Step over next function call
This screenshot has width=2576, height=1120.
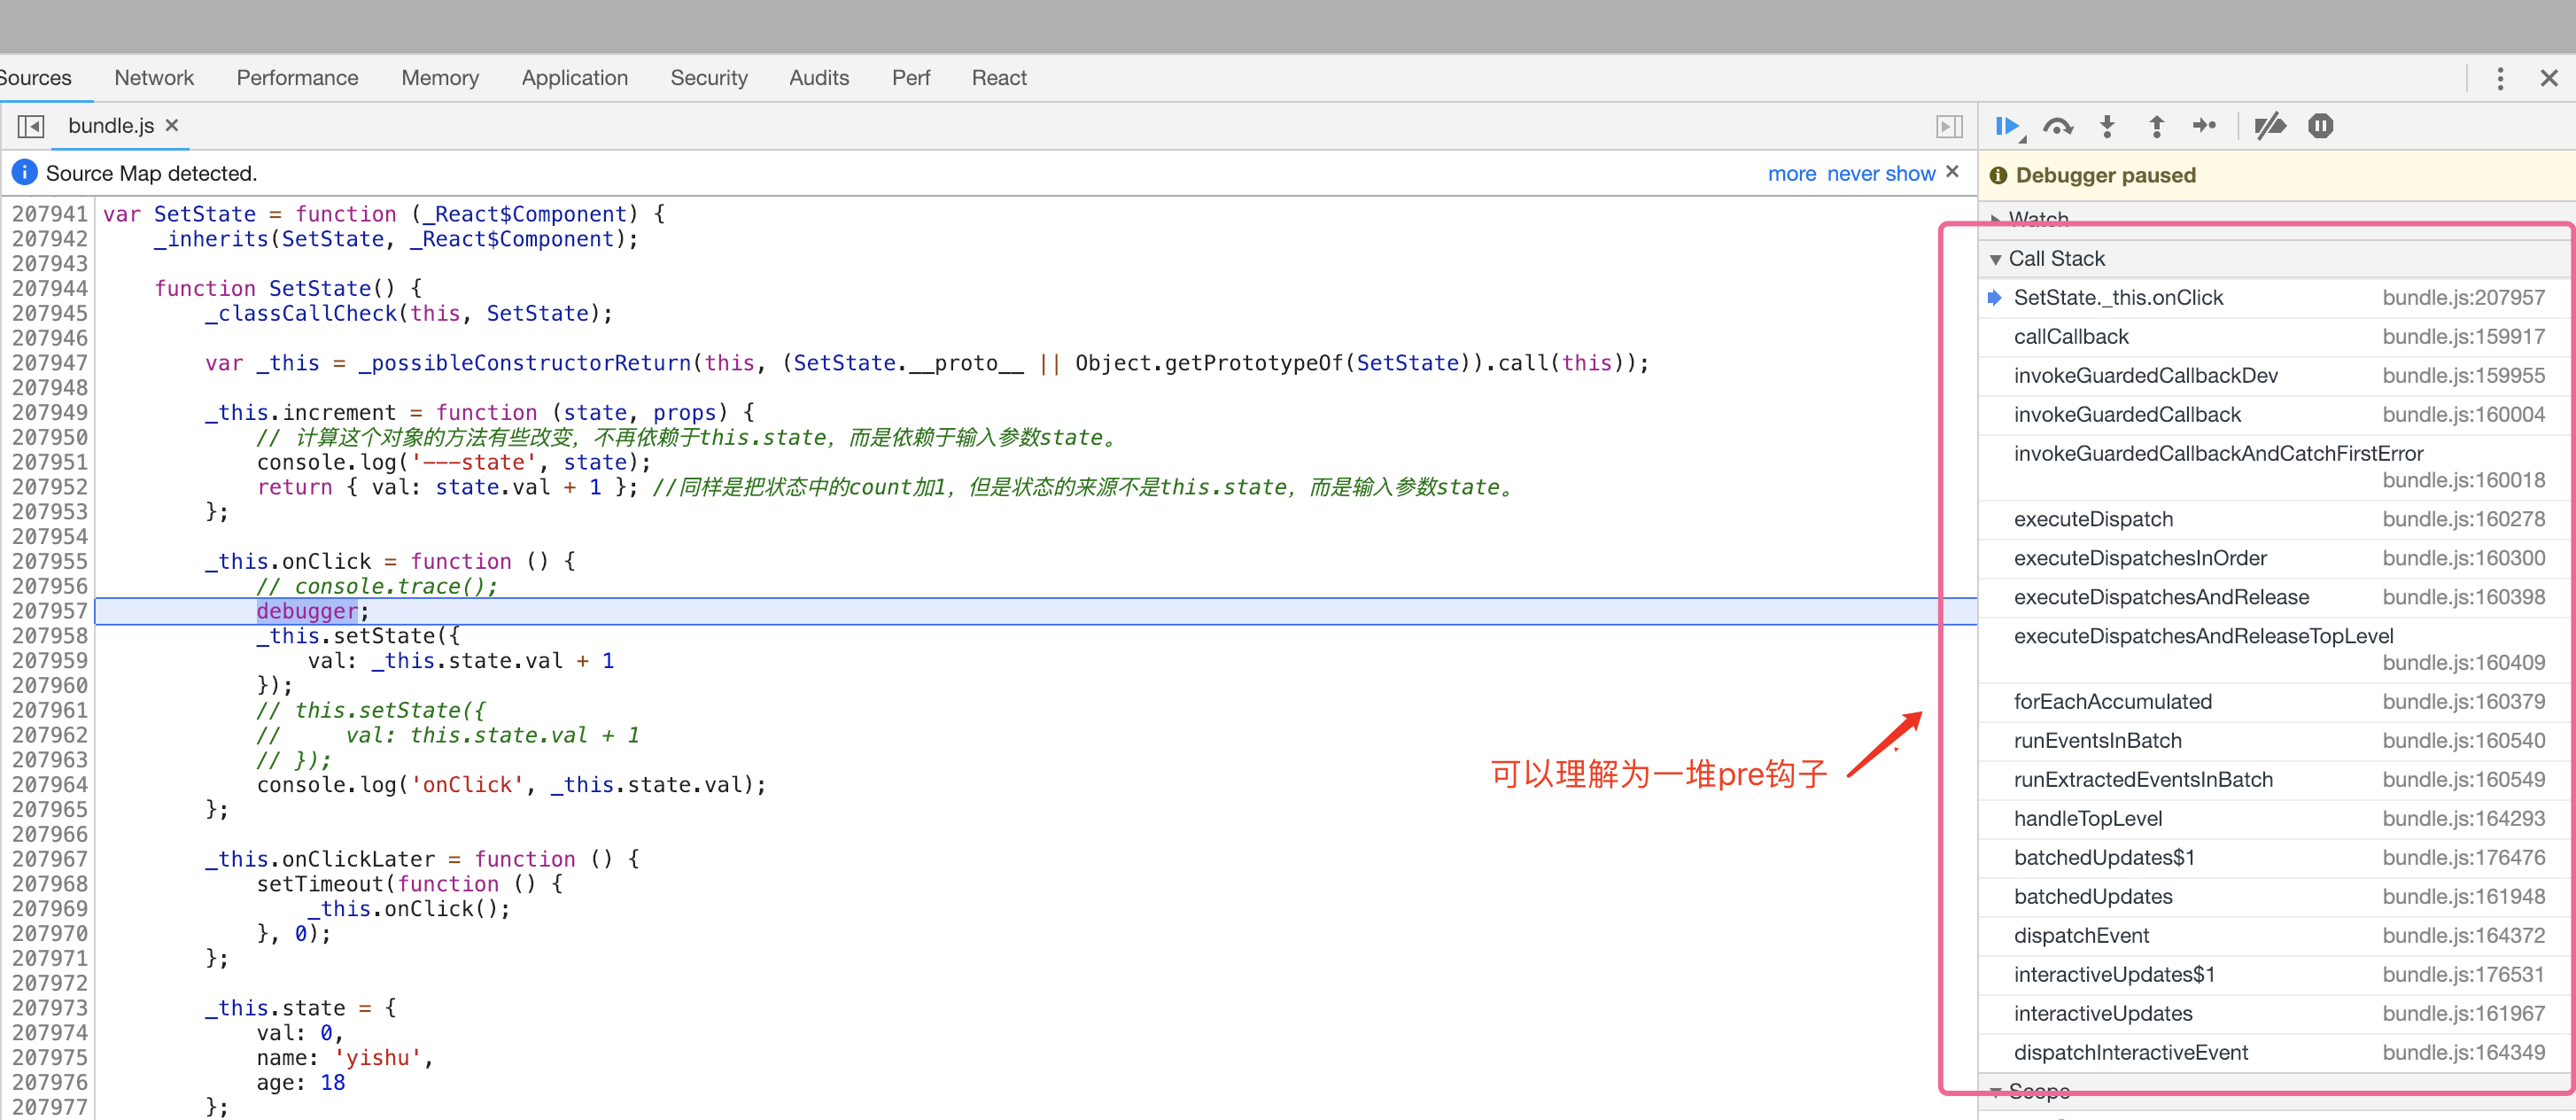tap(2058, 126)
